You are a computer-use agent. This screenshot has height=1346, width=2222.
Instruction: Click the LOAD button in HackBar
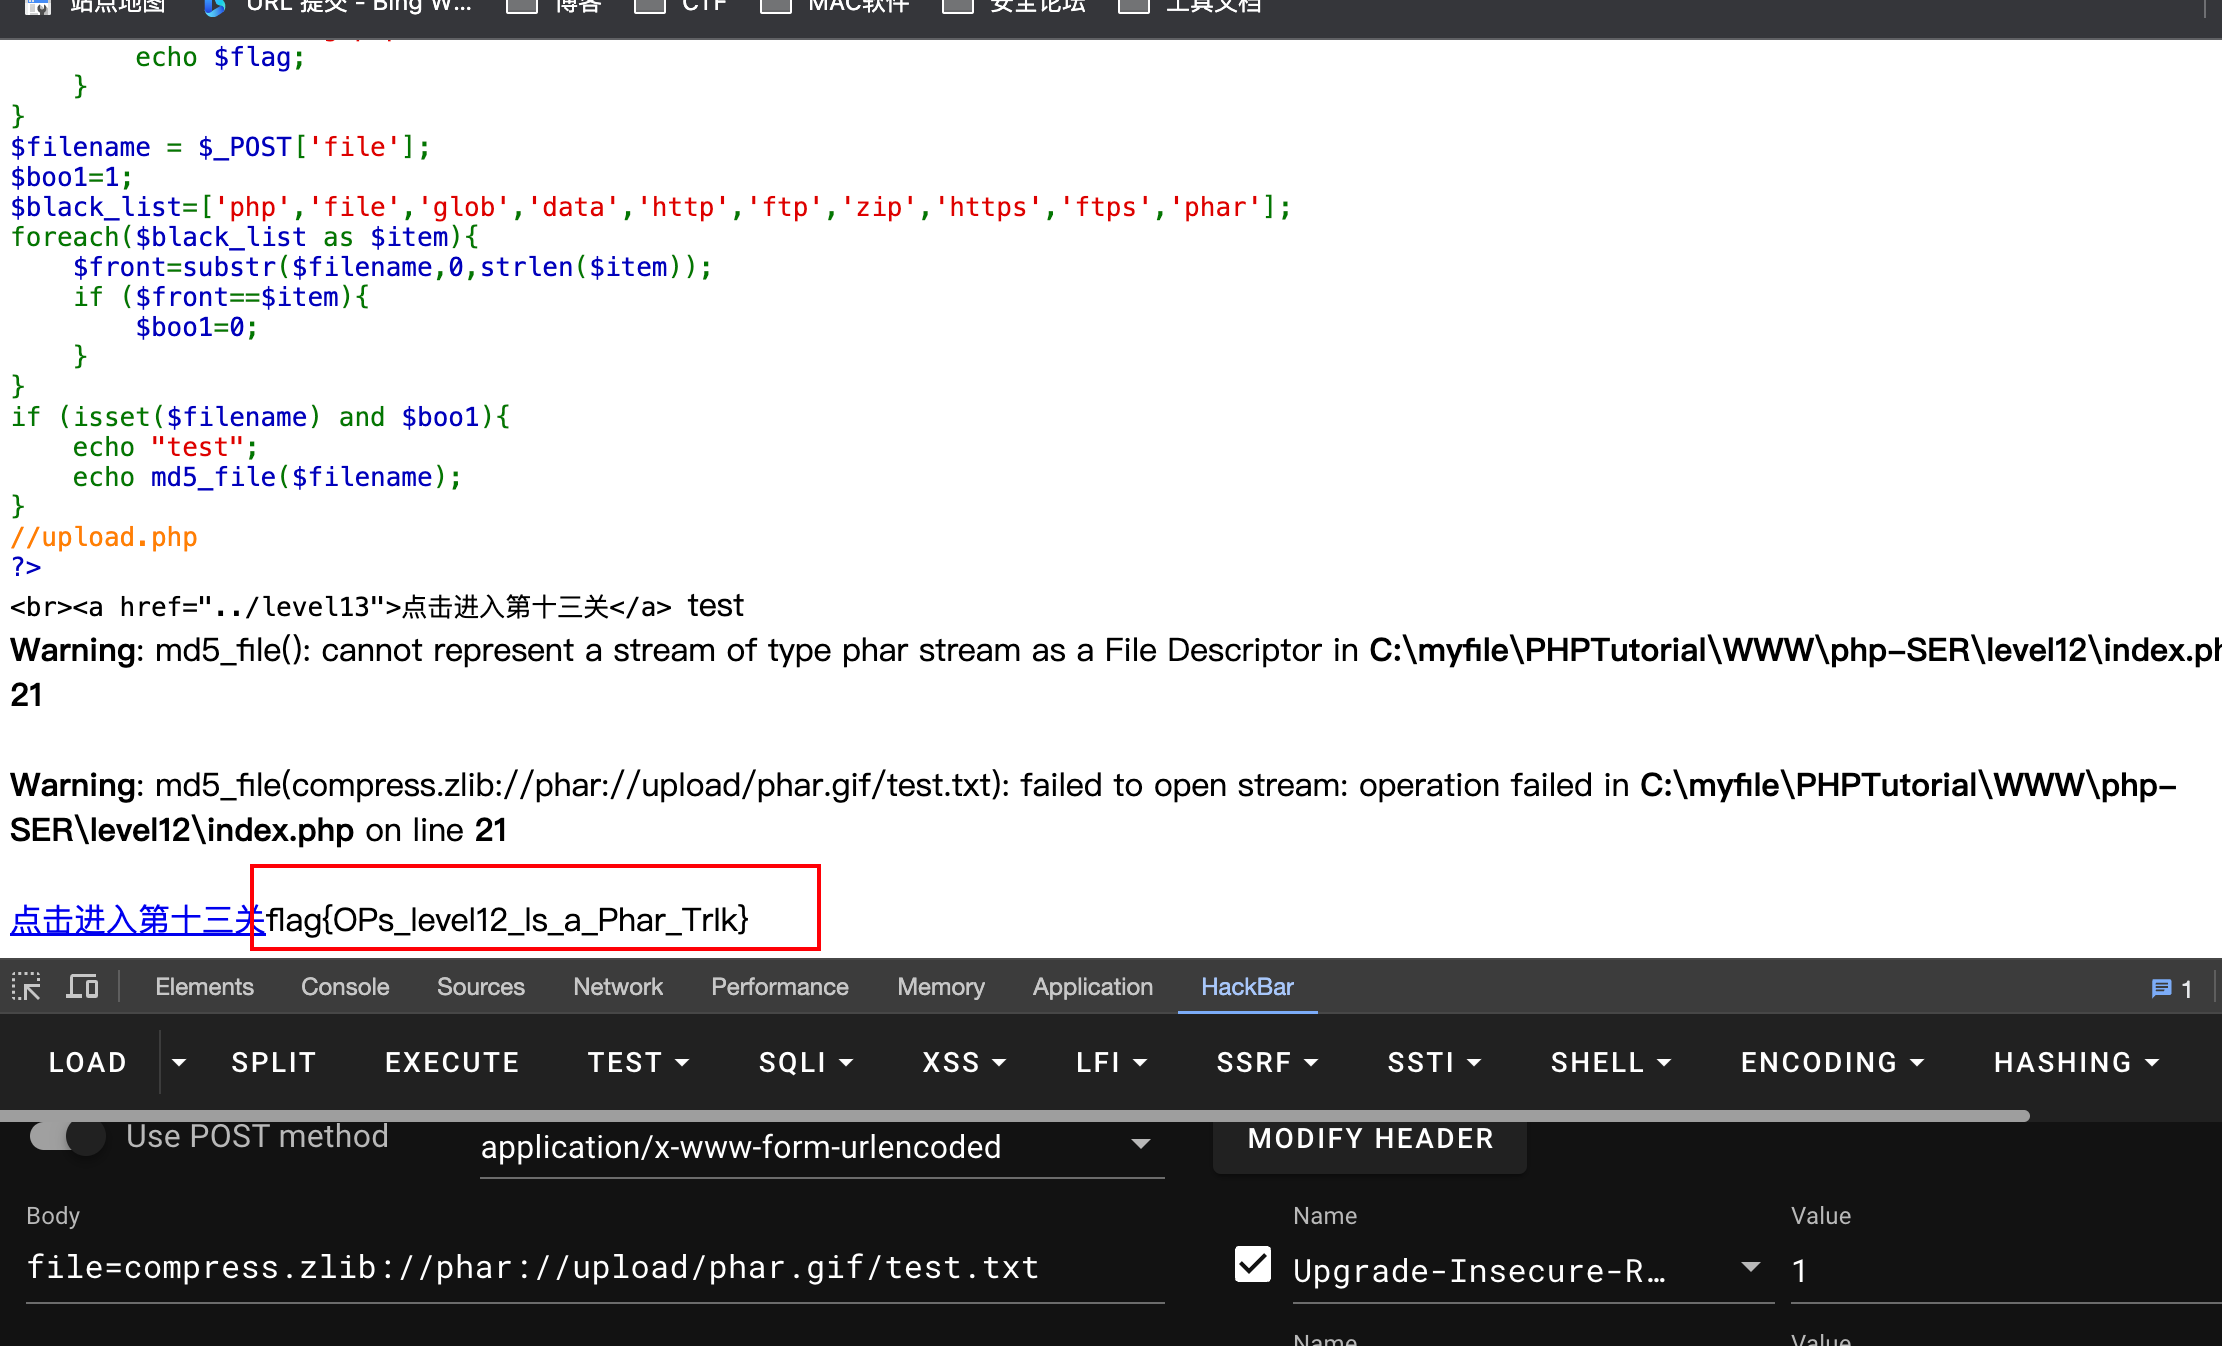pyautogui.click(x=88, y=1062)
